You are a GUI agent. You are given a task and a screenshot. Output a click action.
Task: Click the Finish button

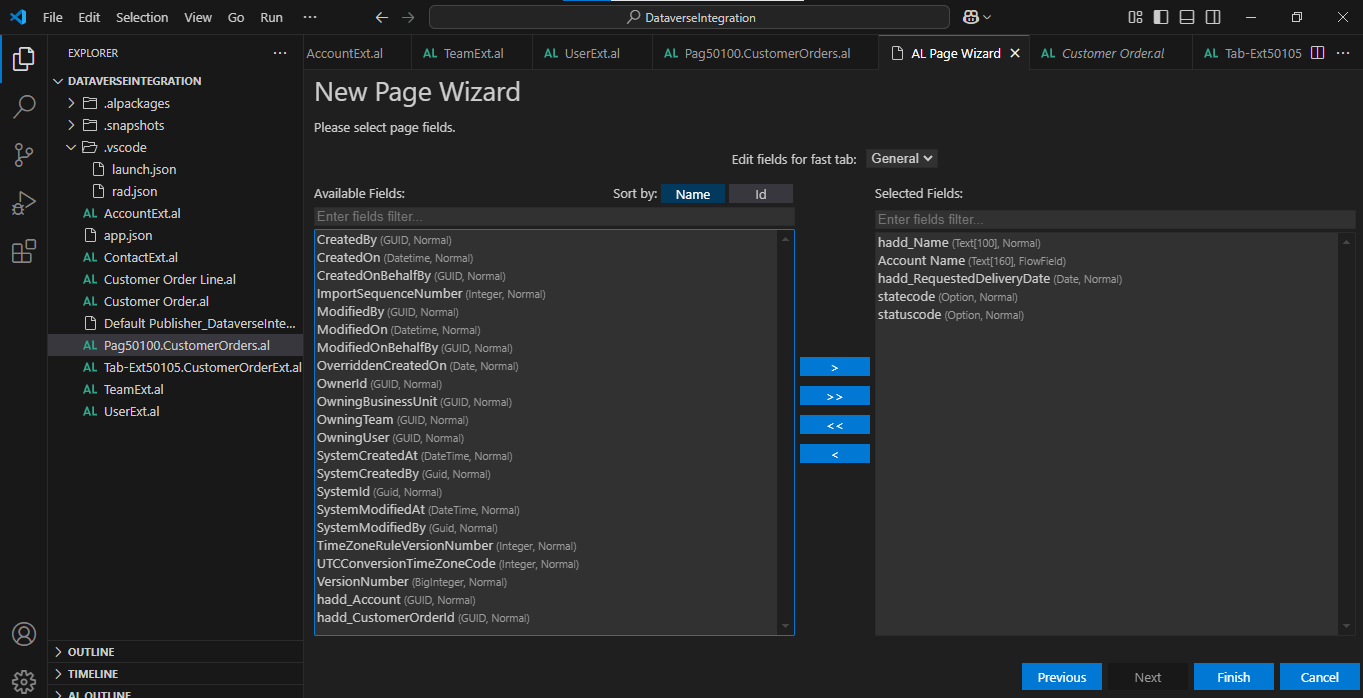[x=1233, y=677]
